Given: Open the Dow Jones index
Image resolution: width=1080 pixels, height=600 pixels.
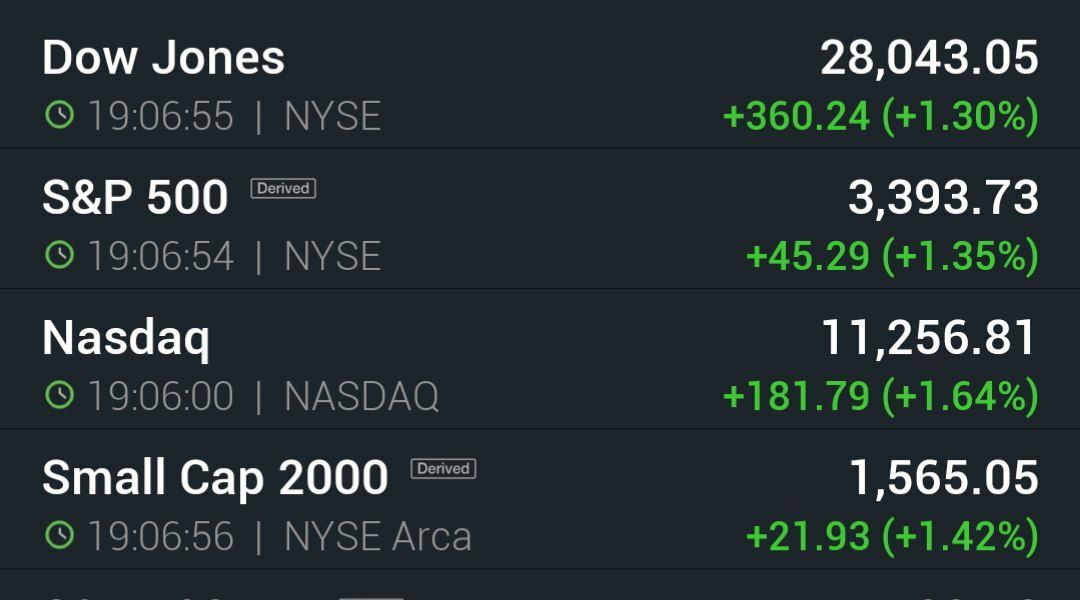Looking at the screenshot, I should click(x=540, y=77).
